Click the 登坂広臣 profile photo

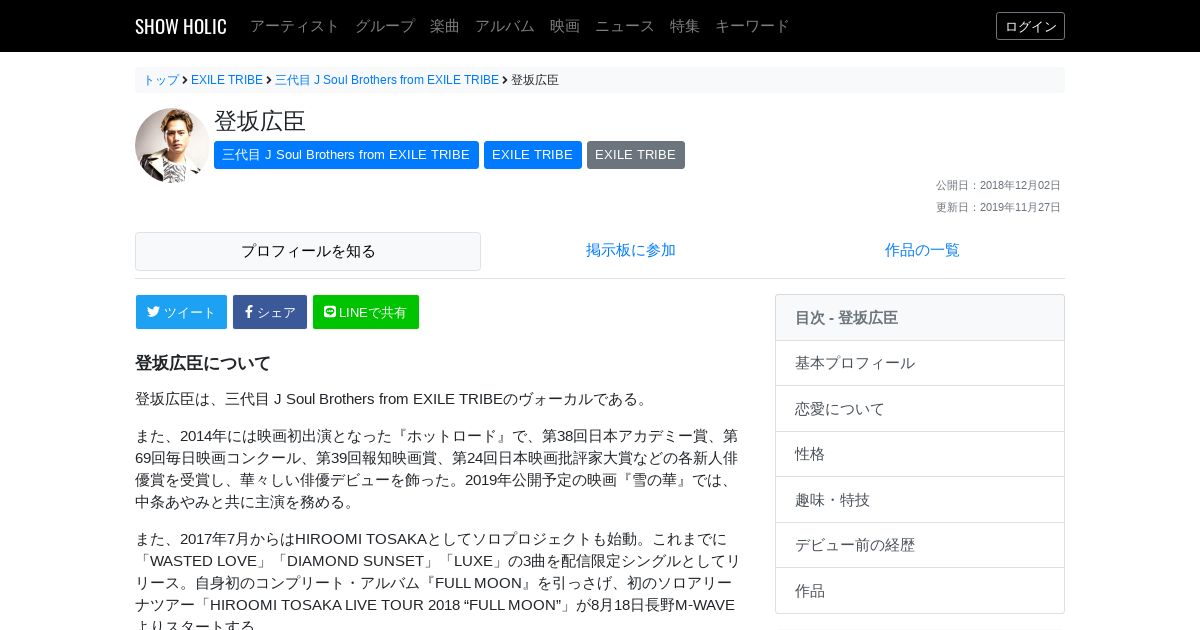pos(172,145)
